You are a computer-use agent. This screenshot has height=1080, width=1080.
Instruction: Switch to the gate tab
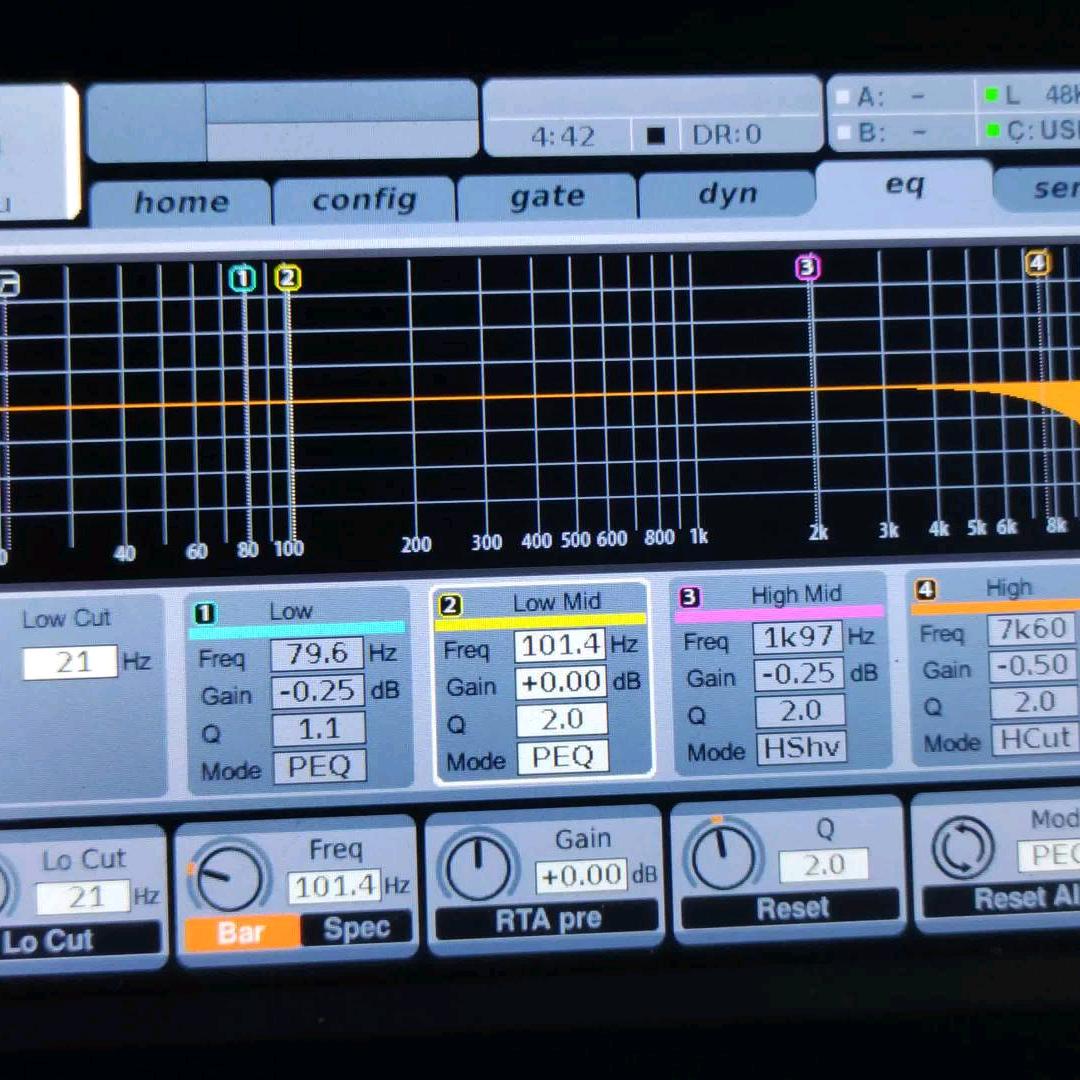(546, 198)
